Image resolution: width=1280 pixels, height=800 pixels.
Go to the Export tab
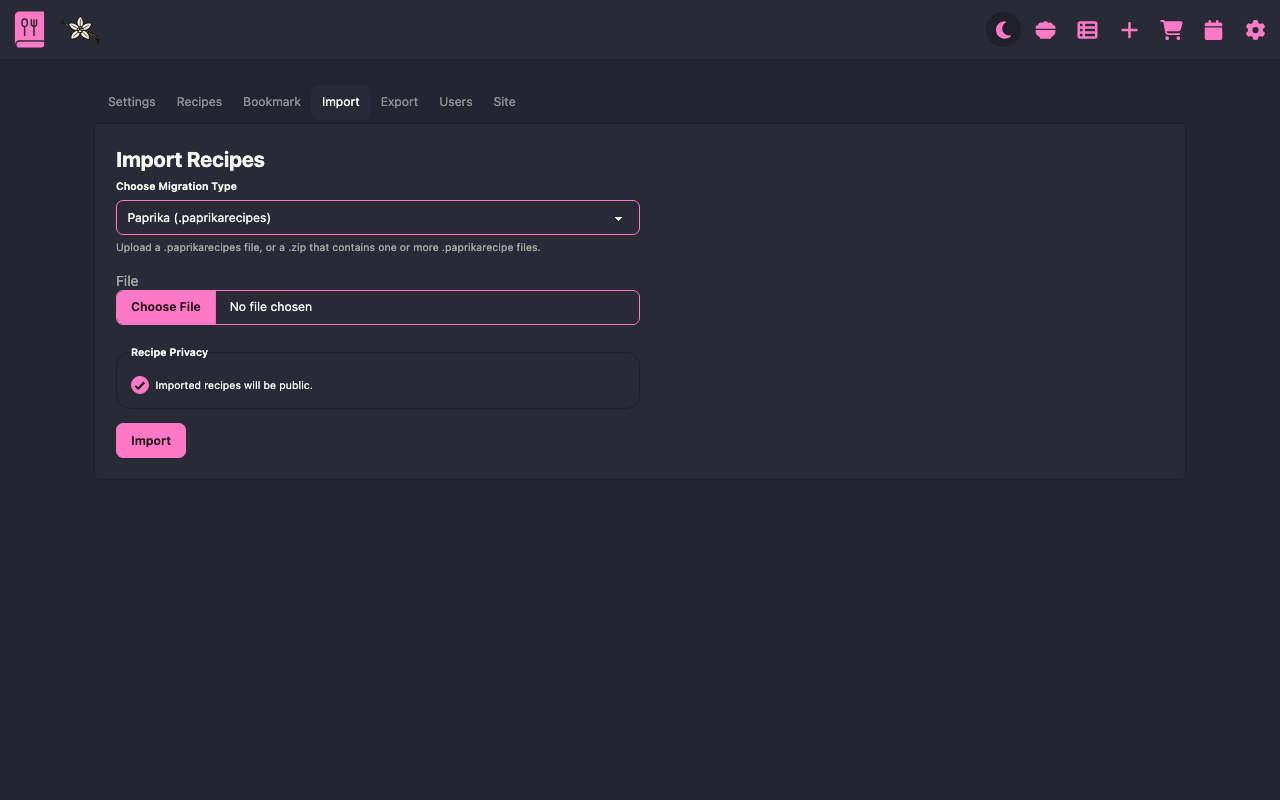[399, 102]
